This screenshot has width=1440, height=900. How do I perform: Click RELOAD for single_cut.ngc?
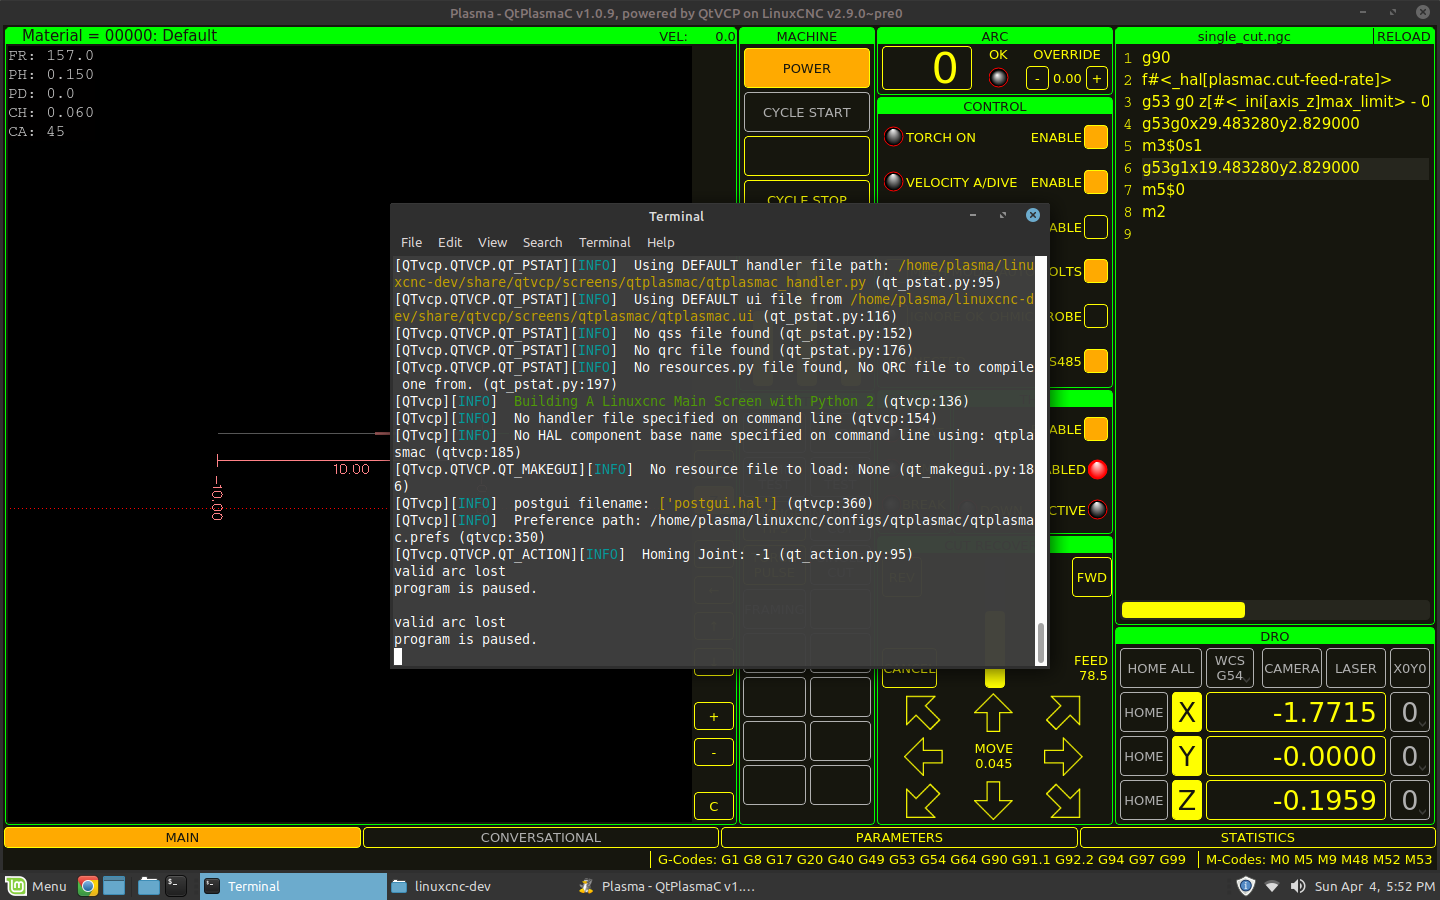pos(1403,36)
